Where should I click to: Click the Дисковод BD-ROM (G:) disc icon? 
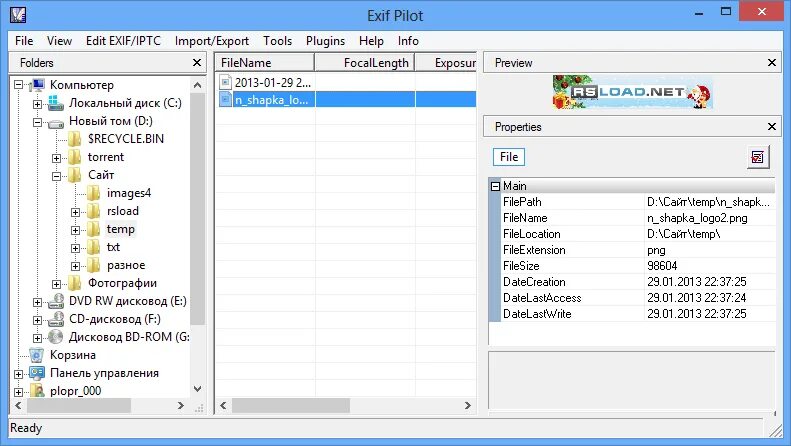click(x=55, y=337)
